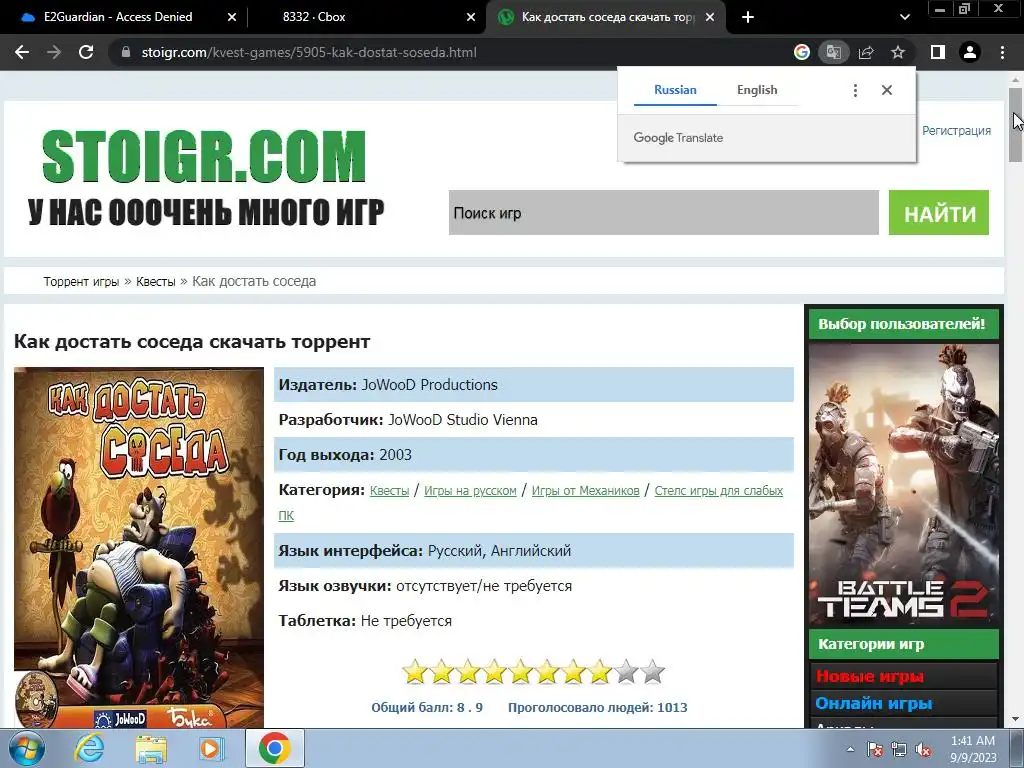
Task: Open Онлайн игры sidebar category
Action: point(873,703)
